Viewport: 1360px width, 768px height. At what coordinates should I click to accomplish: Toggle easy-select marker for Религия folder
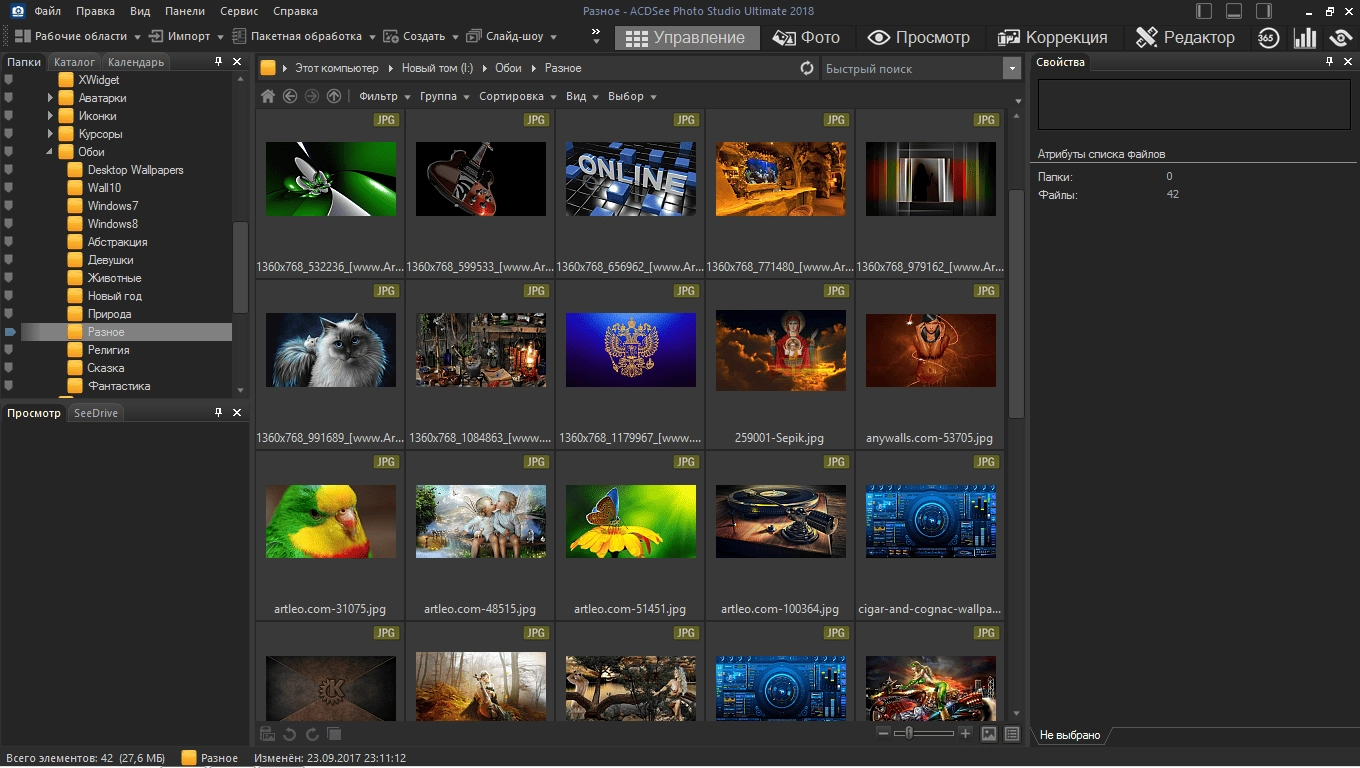[9, 350]
